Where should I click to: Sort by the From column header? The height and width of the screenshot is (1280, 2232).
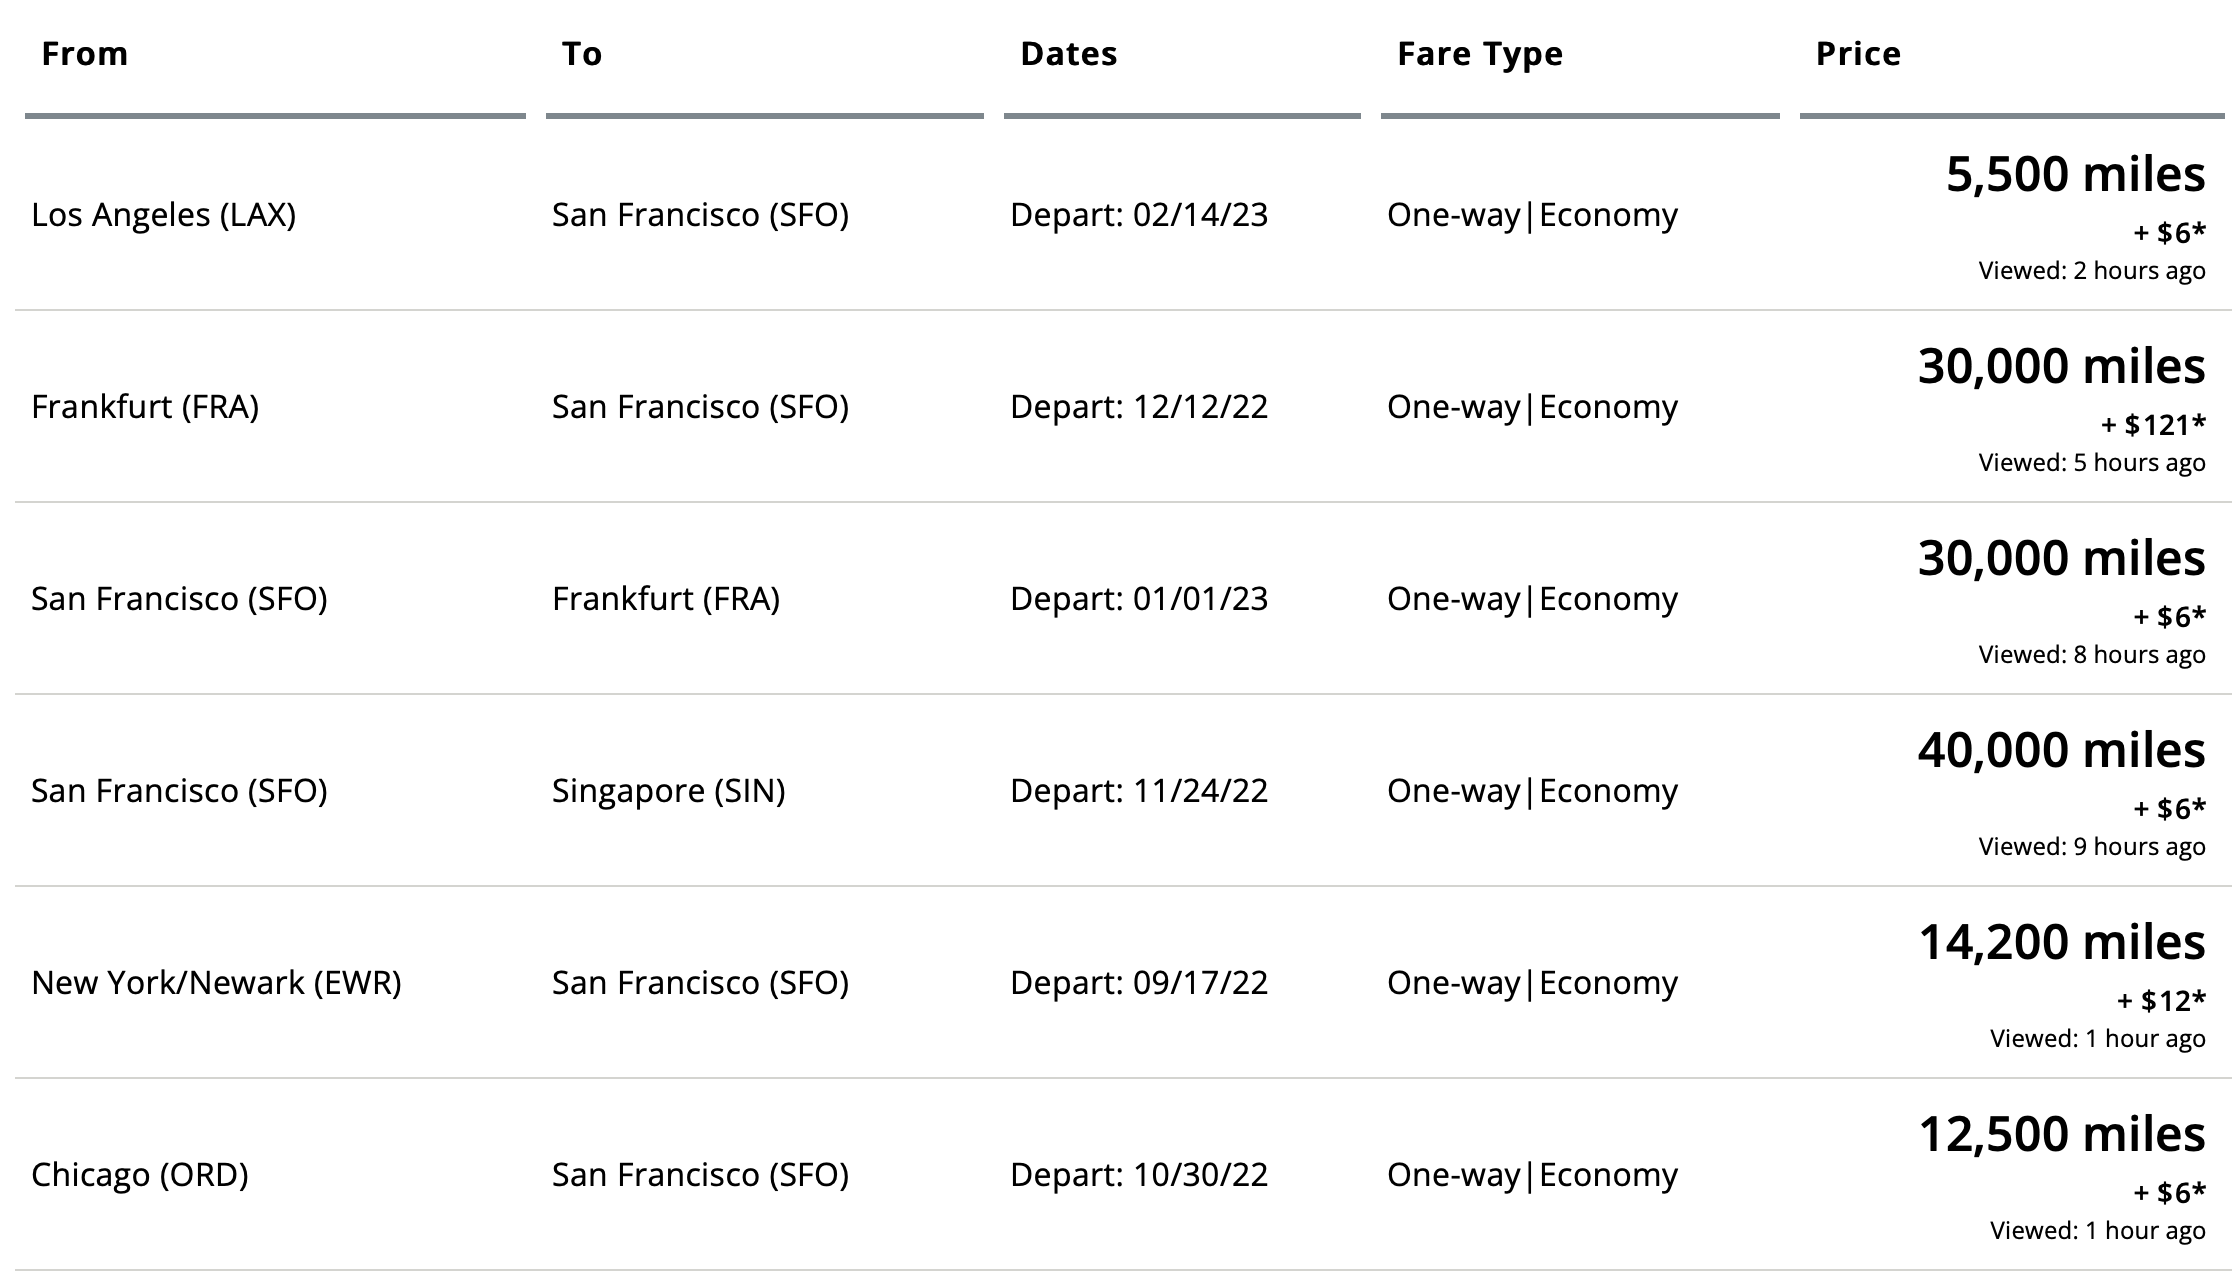[x=85, y=54]
